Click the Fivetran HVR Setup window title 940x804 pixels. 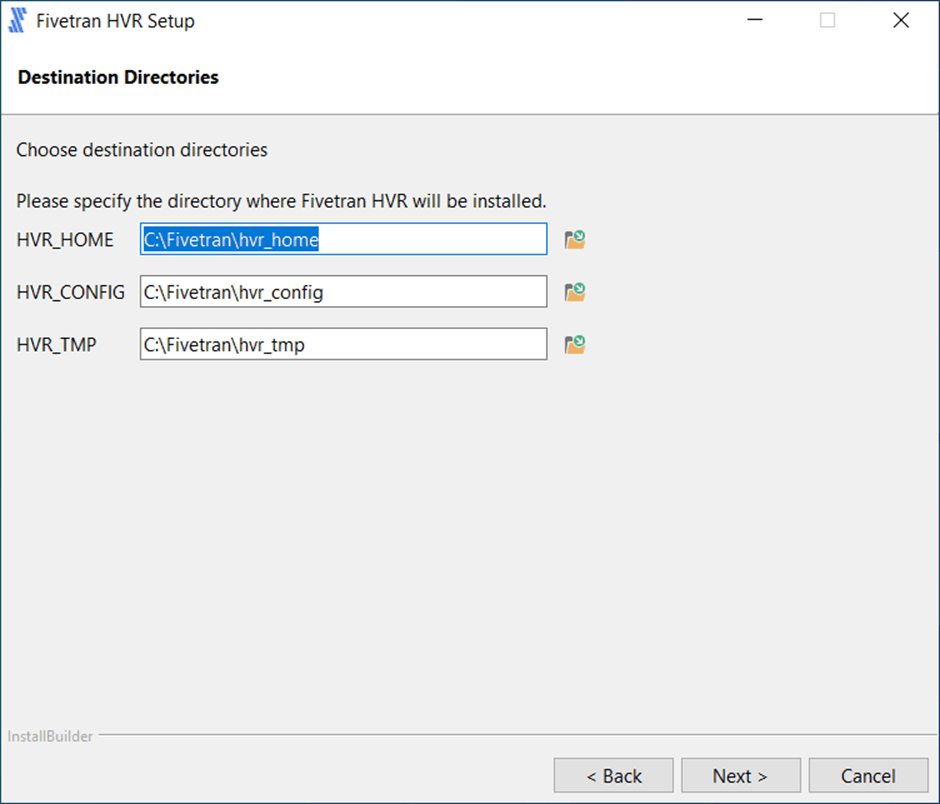[115, 21]
